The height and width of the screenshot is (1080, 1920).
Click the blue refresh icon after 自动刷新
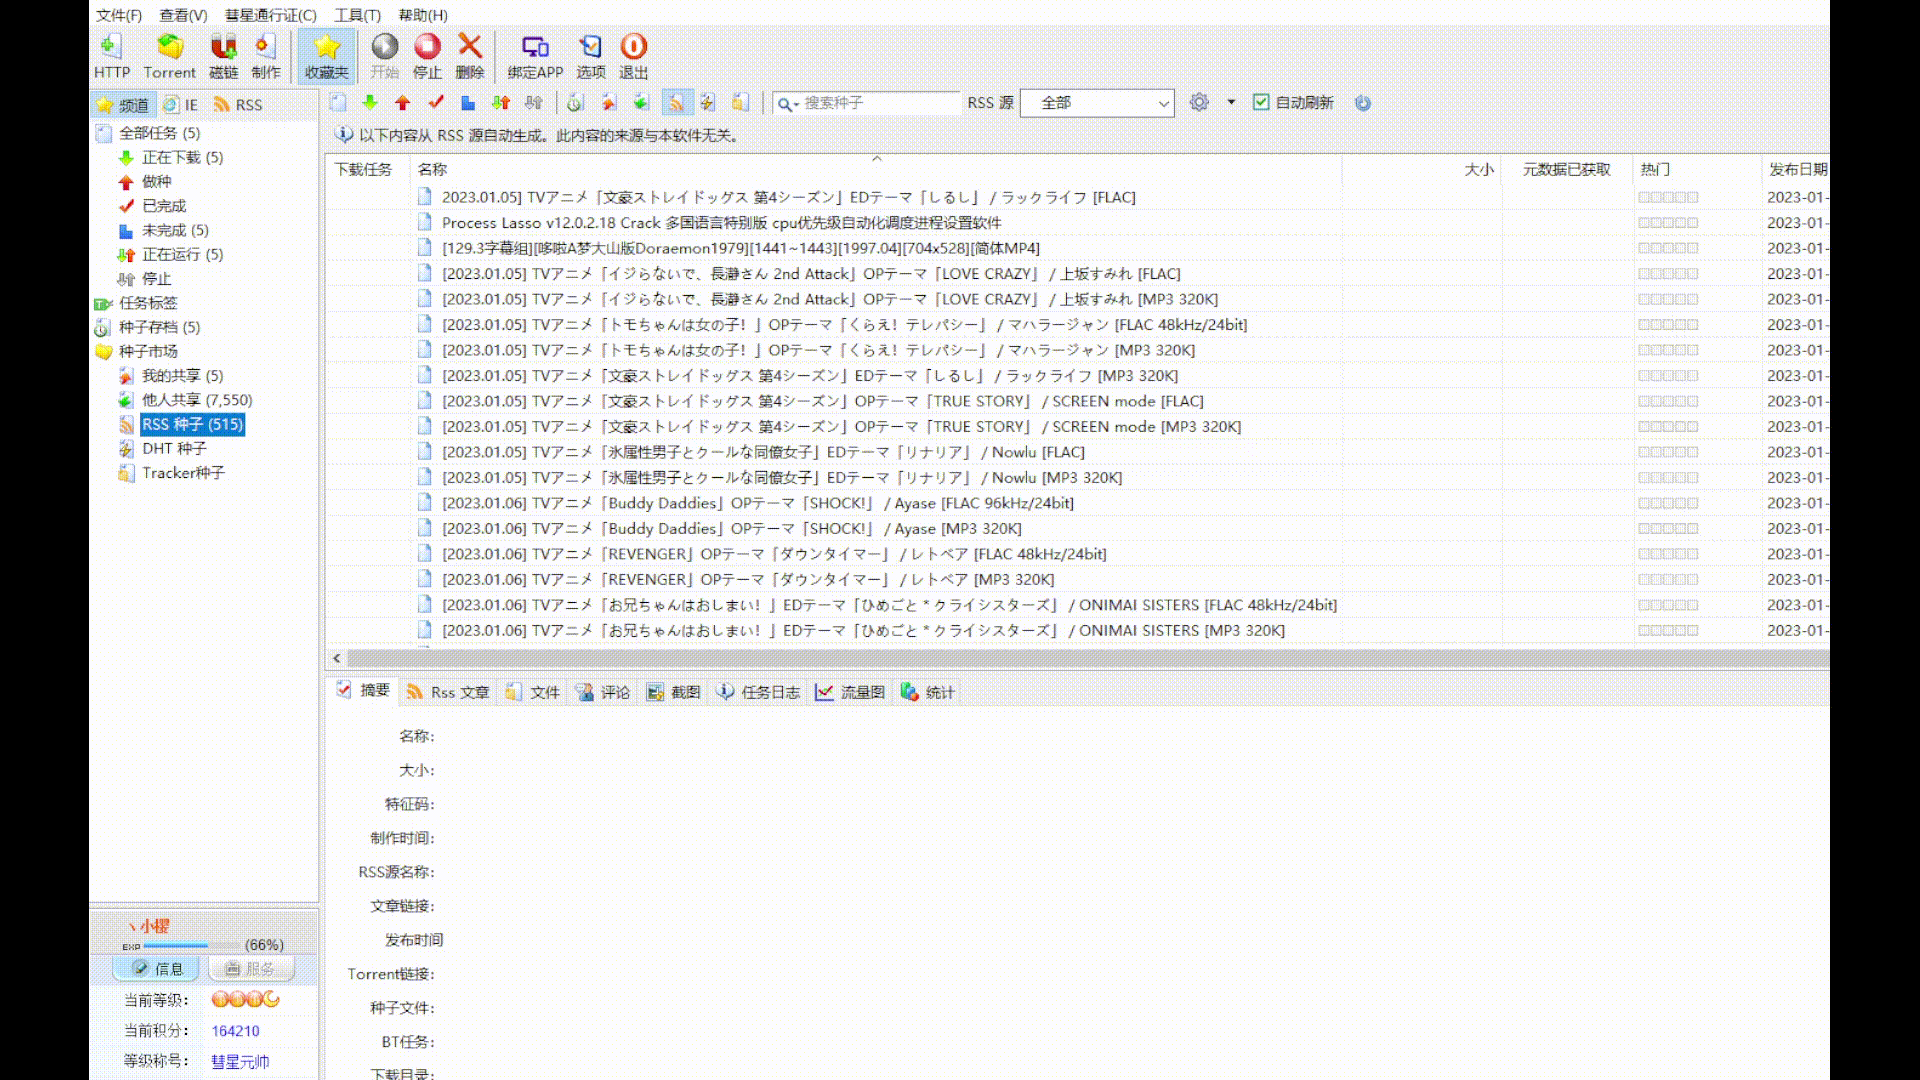coord(1362,102)
